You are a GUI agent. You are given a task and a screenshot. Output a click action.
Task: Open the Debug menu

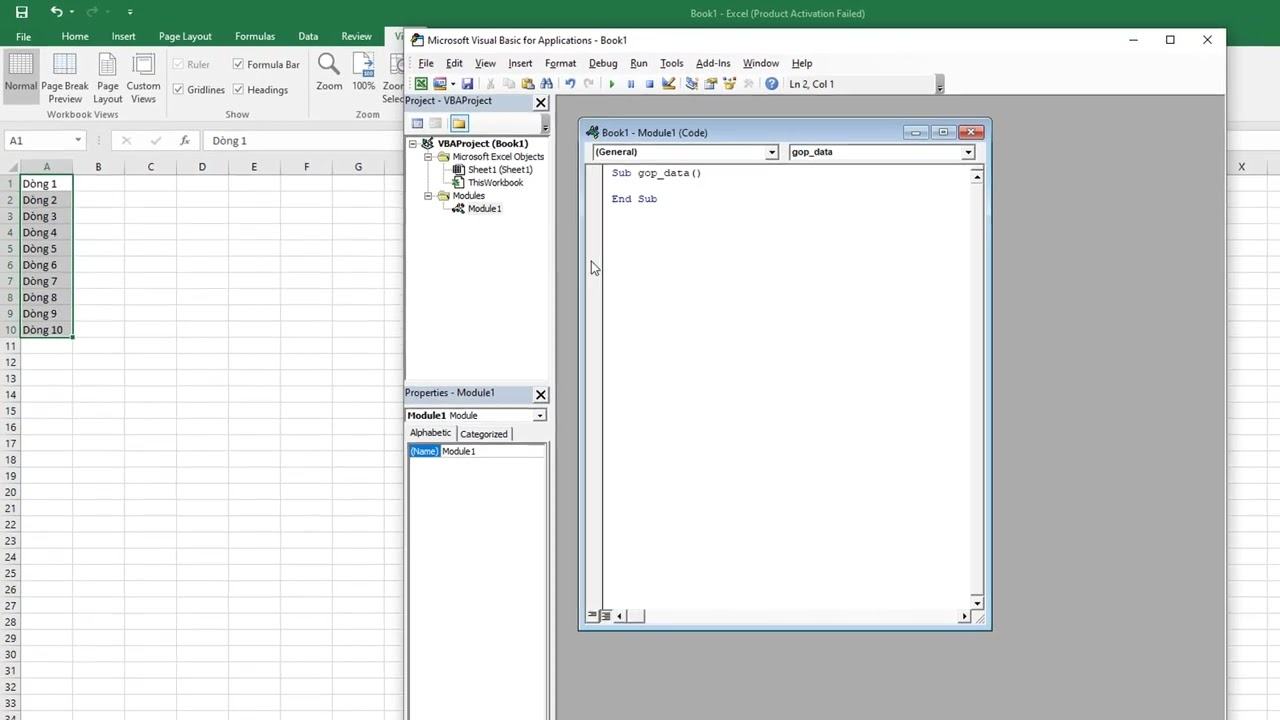click(x=603, y=63)
